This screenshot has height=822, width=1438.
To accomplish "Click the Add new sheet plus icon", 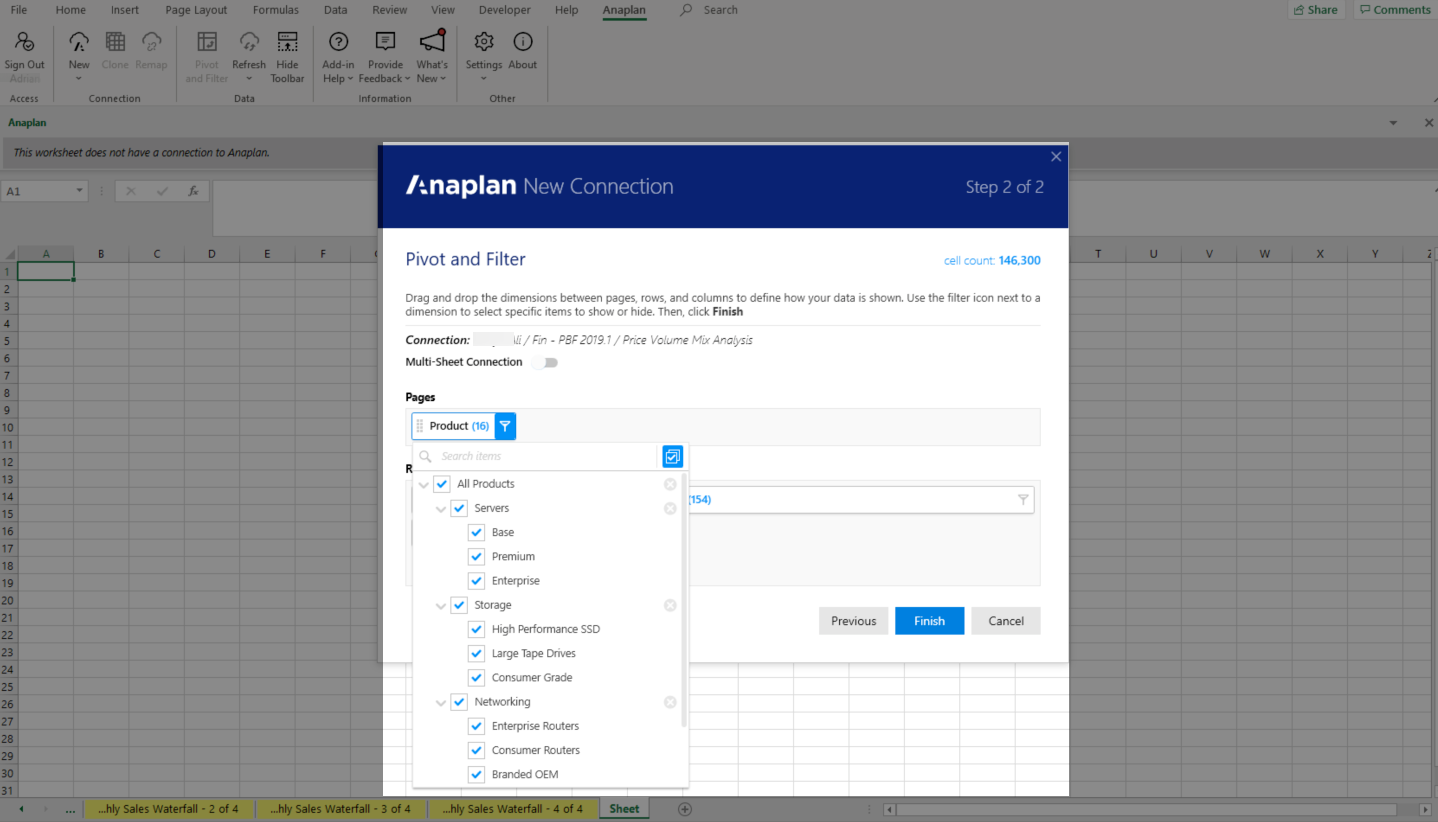I will [685, 809].
